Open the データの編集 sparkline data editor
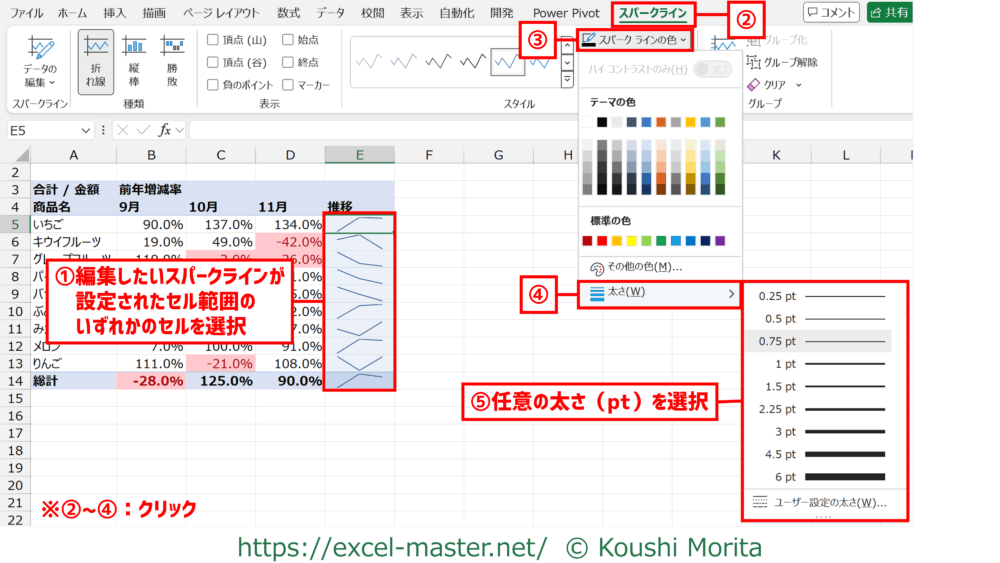This screenshot has height=563, width=1000. point(40,62)
